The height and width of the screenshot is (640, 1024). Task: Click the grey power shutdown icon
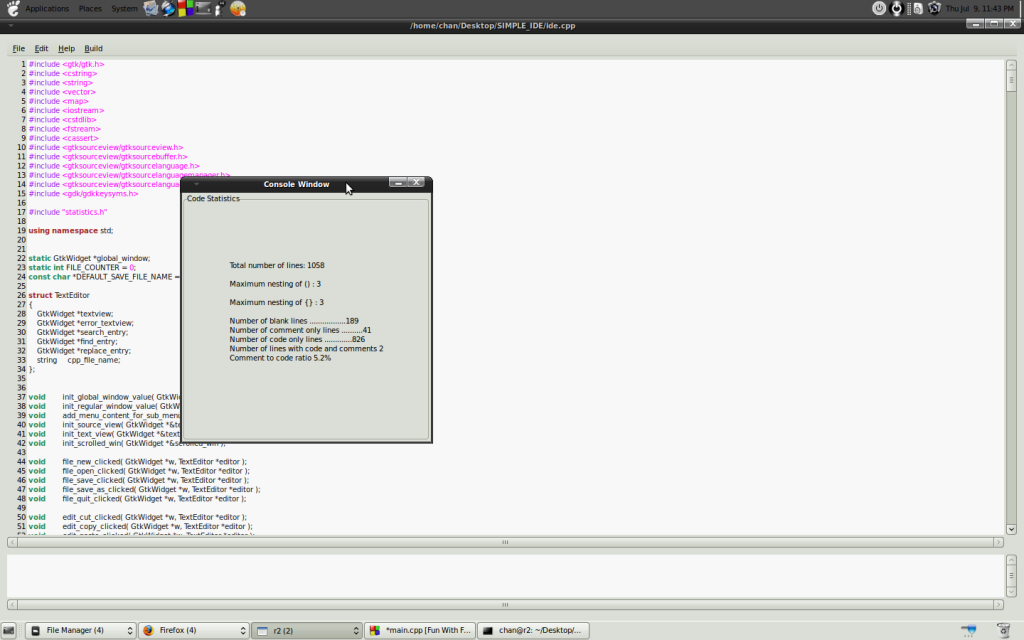click(879, 8)
